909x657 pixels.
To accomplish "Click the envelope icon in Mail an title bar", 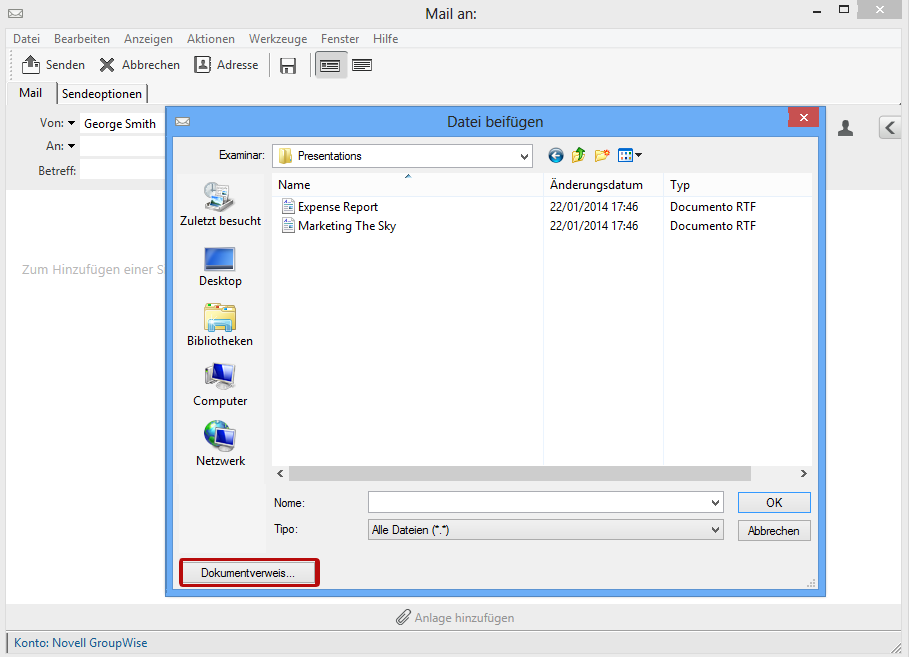I will click(x=16, y=13).
